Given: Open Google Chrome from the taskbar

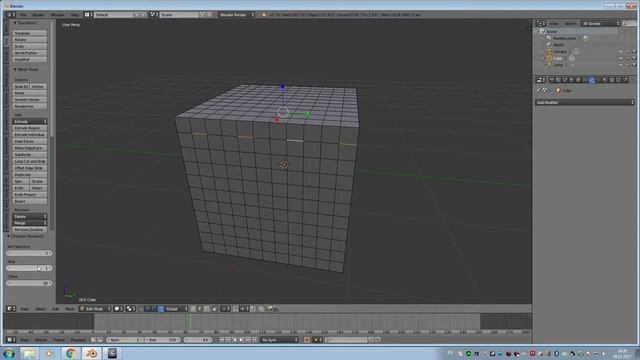Looking at the screenshot, I should (x=71, y=353).
